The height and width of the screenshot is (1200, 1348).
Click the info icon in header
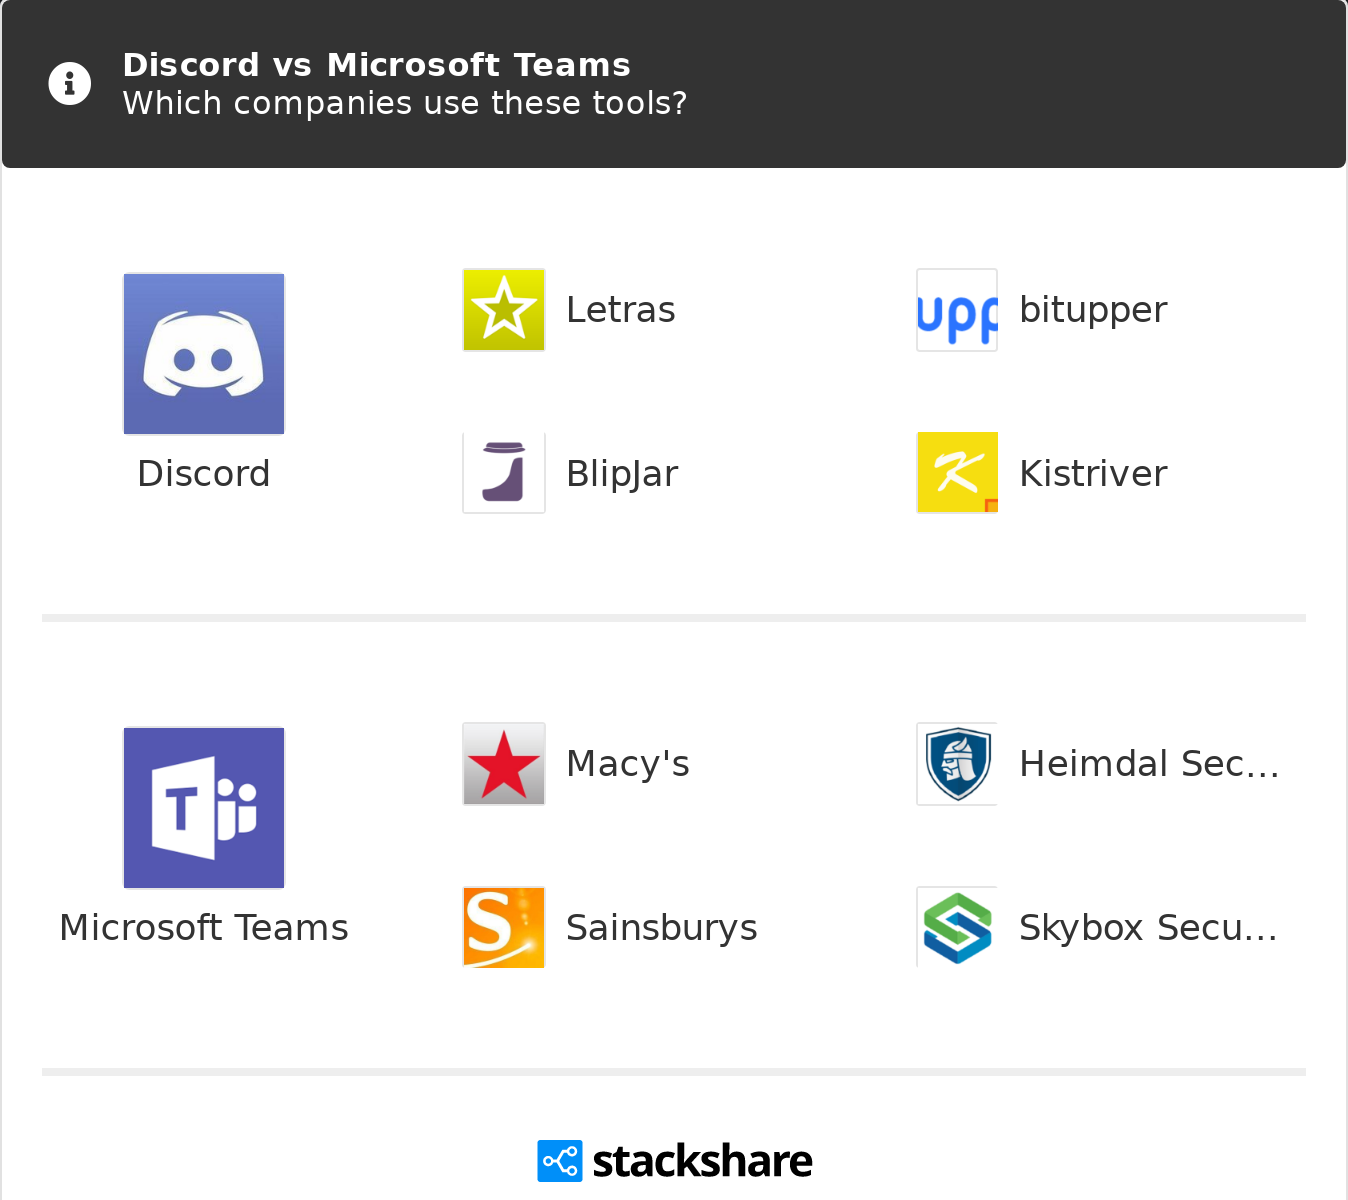[70, 83]
